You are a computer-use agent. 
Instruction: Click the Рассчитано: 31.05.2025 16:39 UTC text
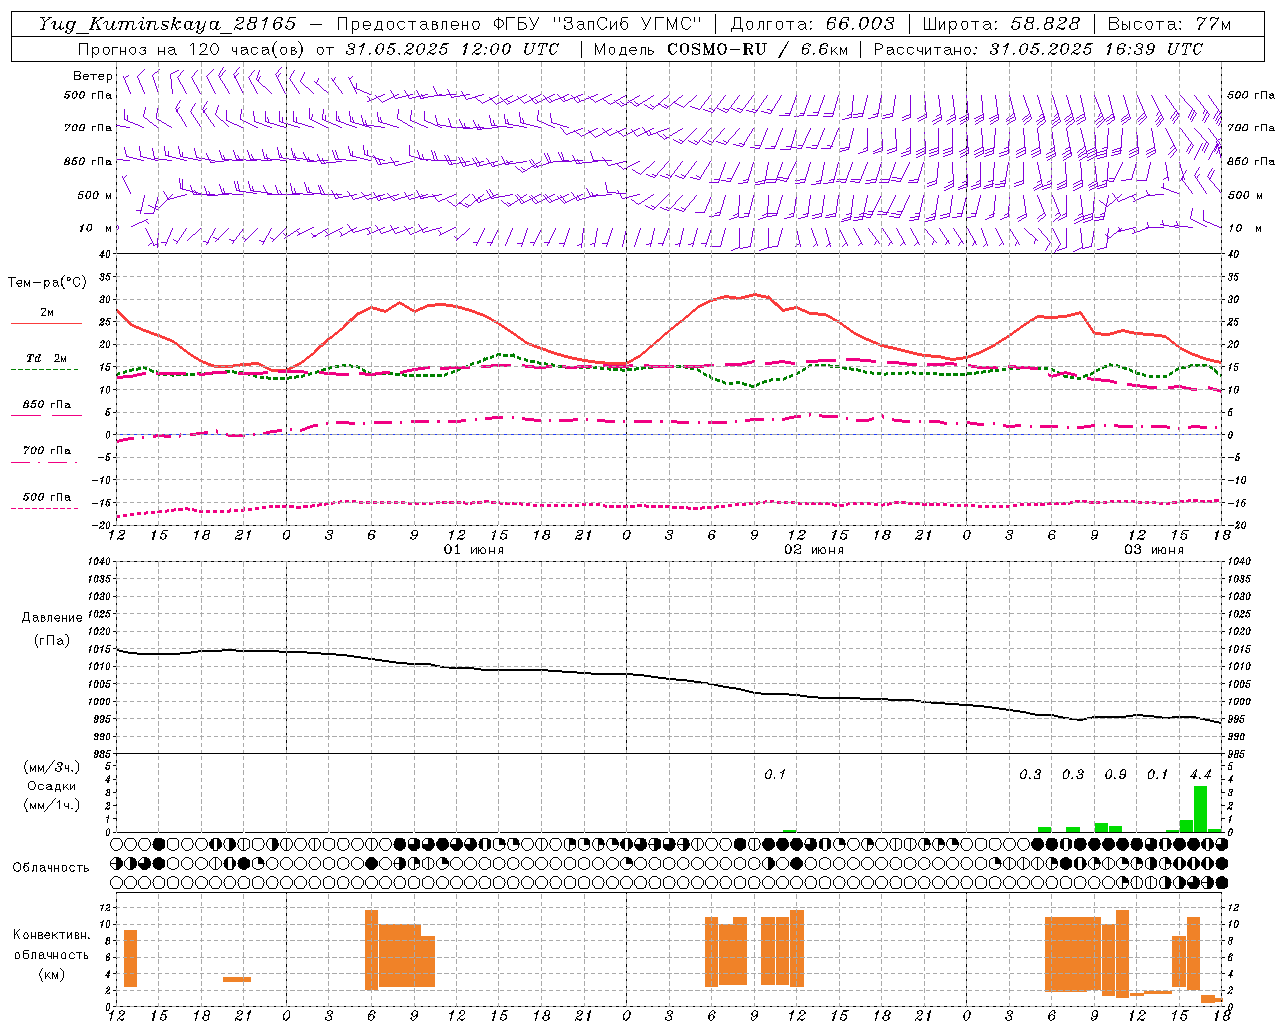click(1038, 49)
